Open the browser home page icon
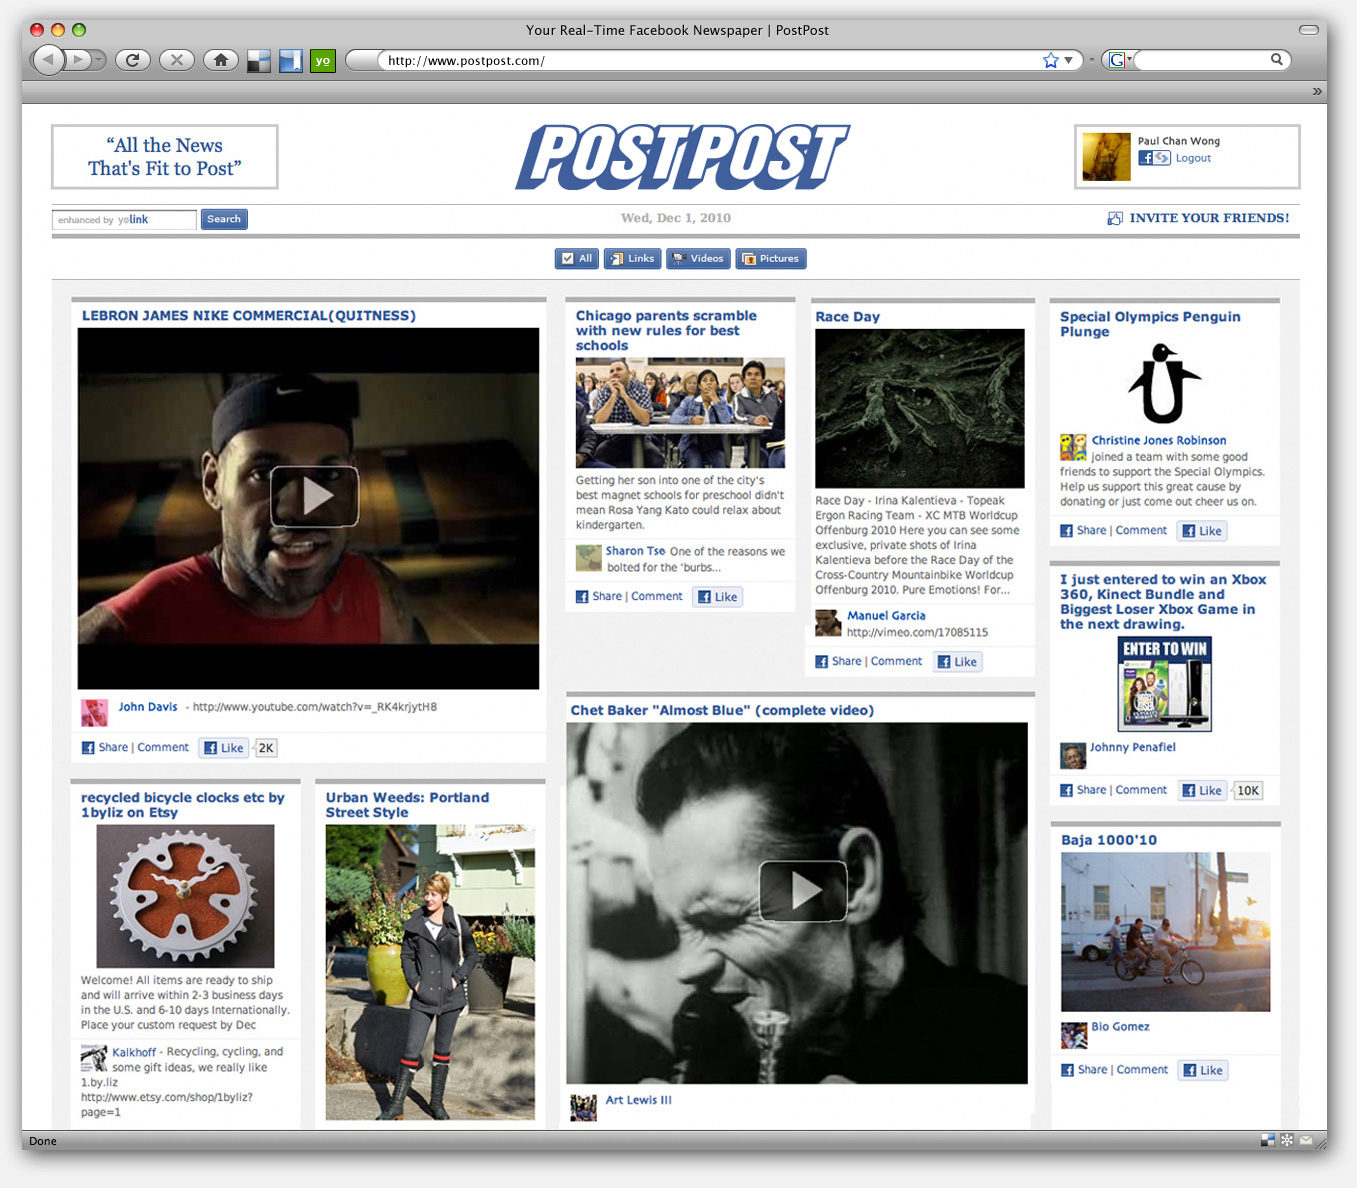This screenshot has height=1188, width=1357. (x=221, y=60)
